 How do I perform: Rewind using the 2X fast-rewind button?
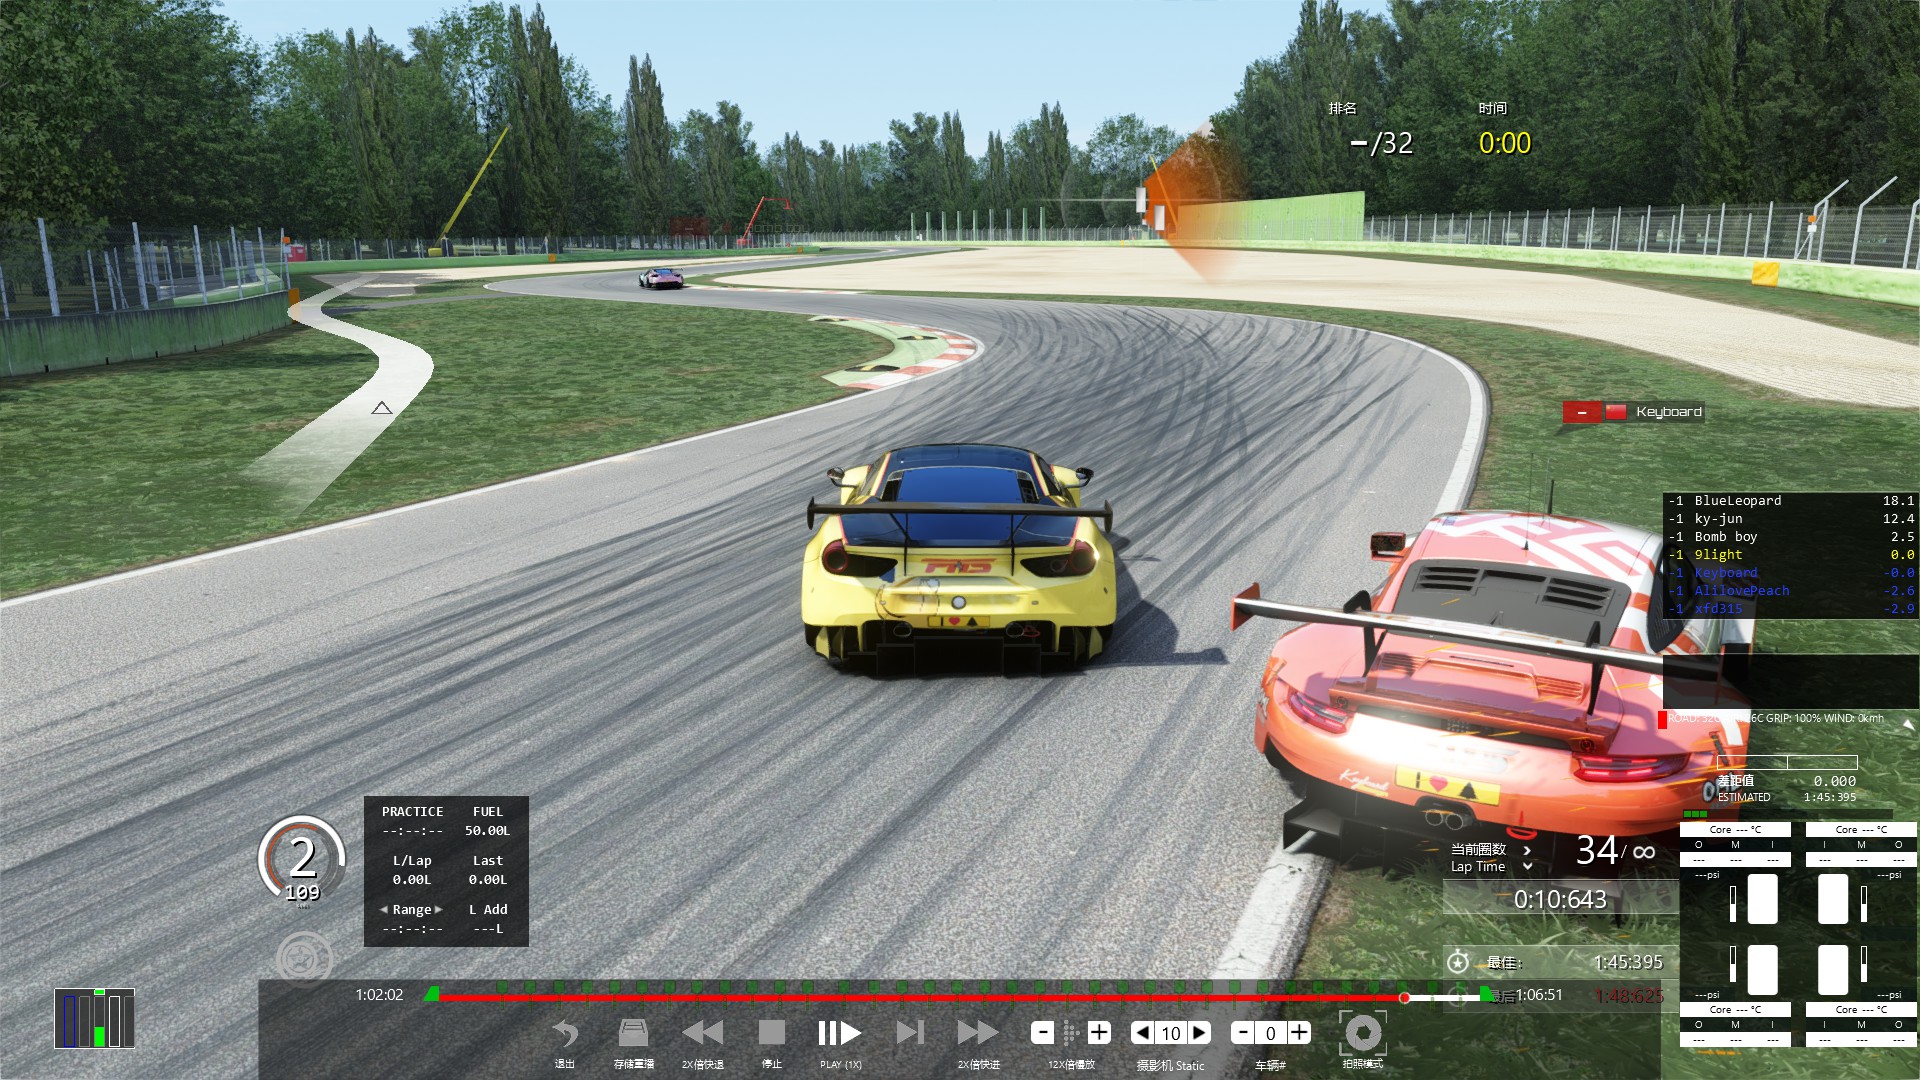tap(702, 1033)
